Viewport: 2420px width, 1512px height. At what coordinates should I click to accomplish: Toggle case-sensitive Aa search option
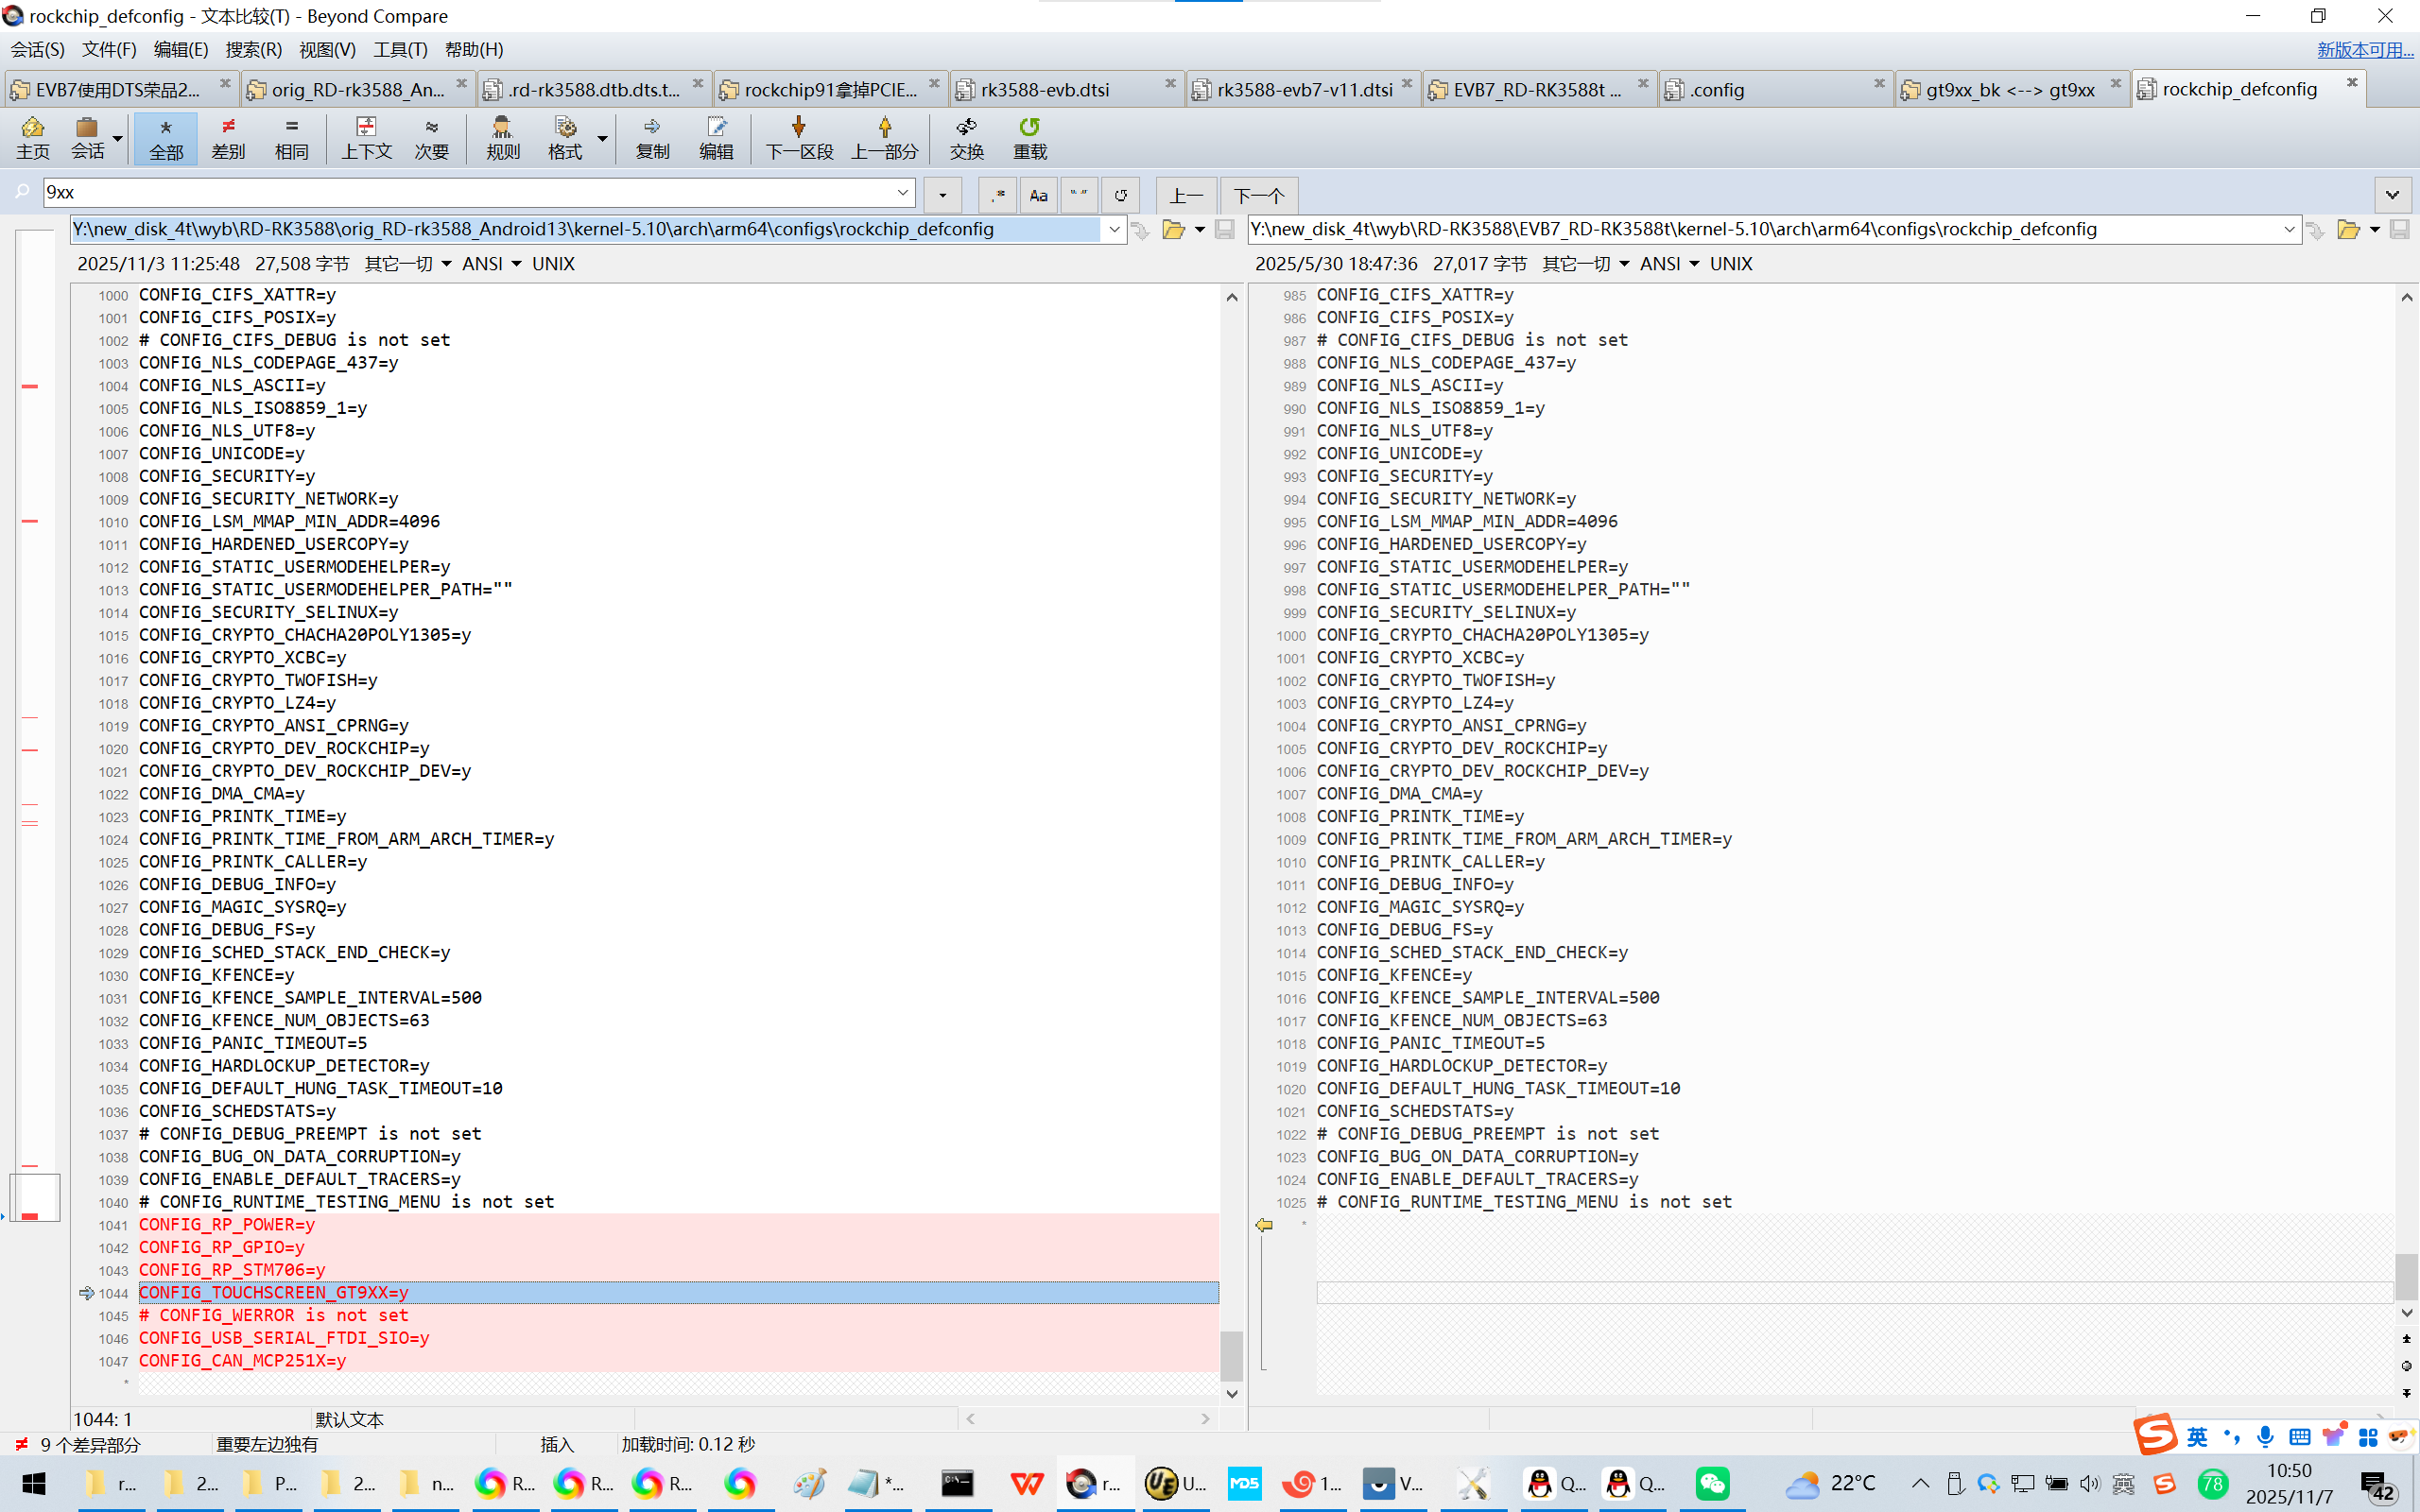[1038, 195]
